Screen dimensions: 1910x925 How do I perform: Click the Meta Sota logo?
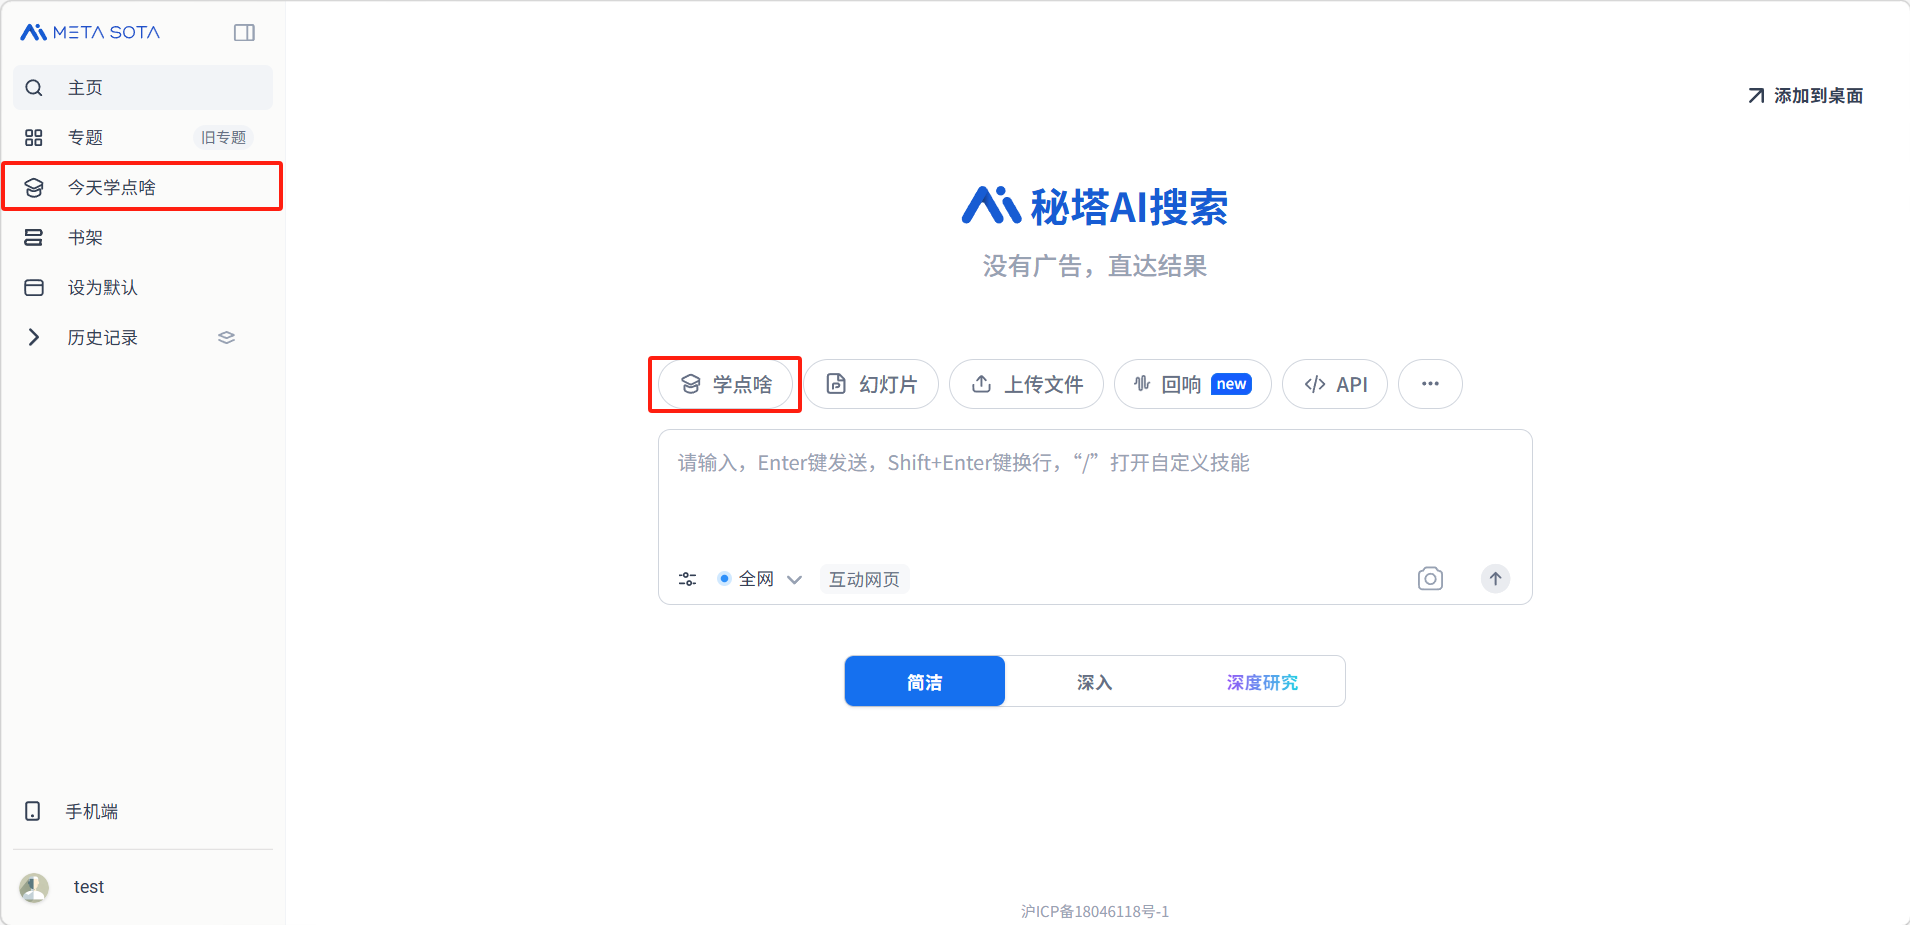(x=90, y=33)
